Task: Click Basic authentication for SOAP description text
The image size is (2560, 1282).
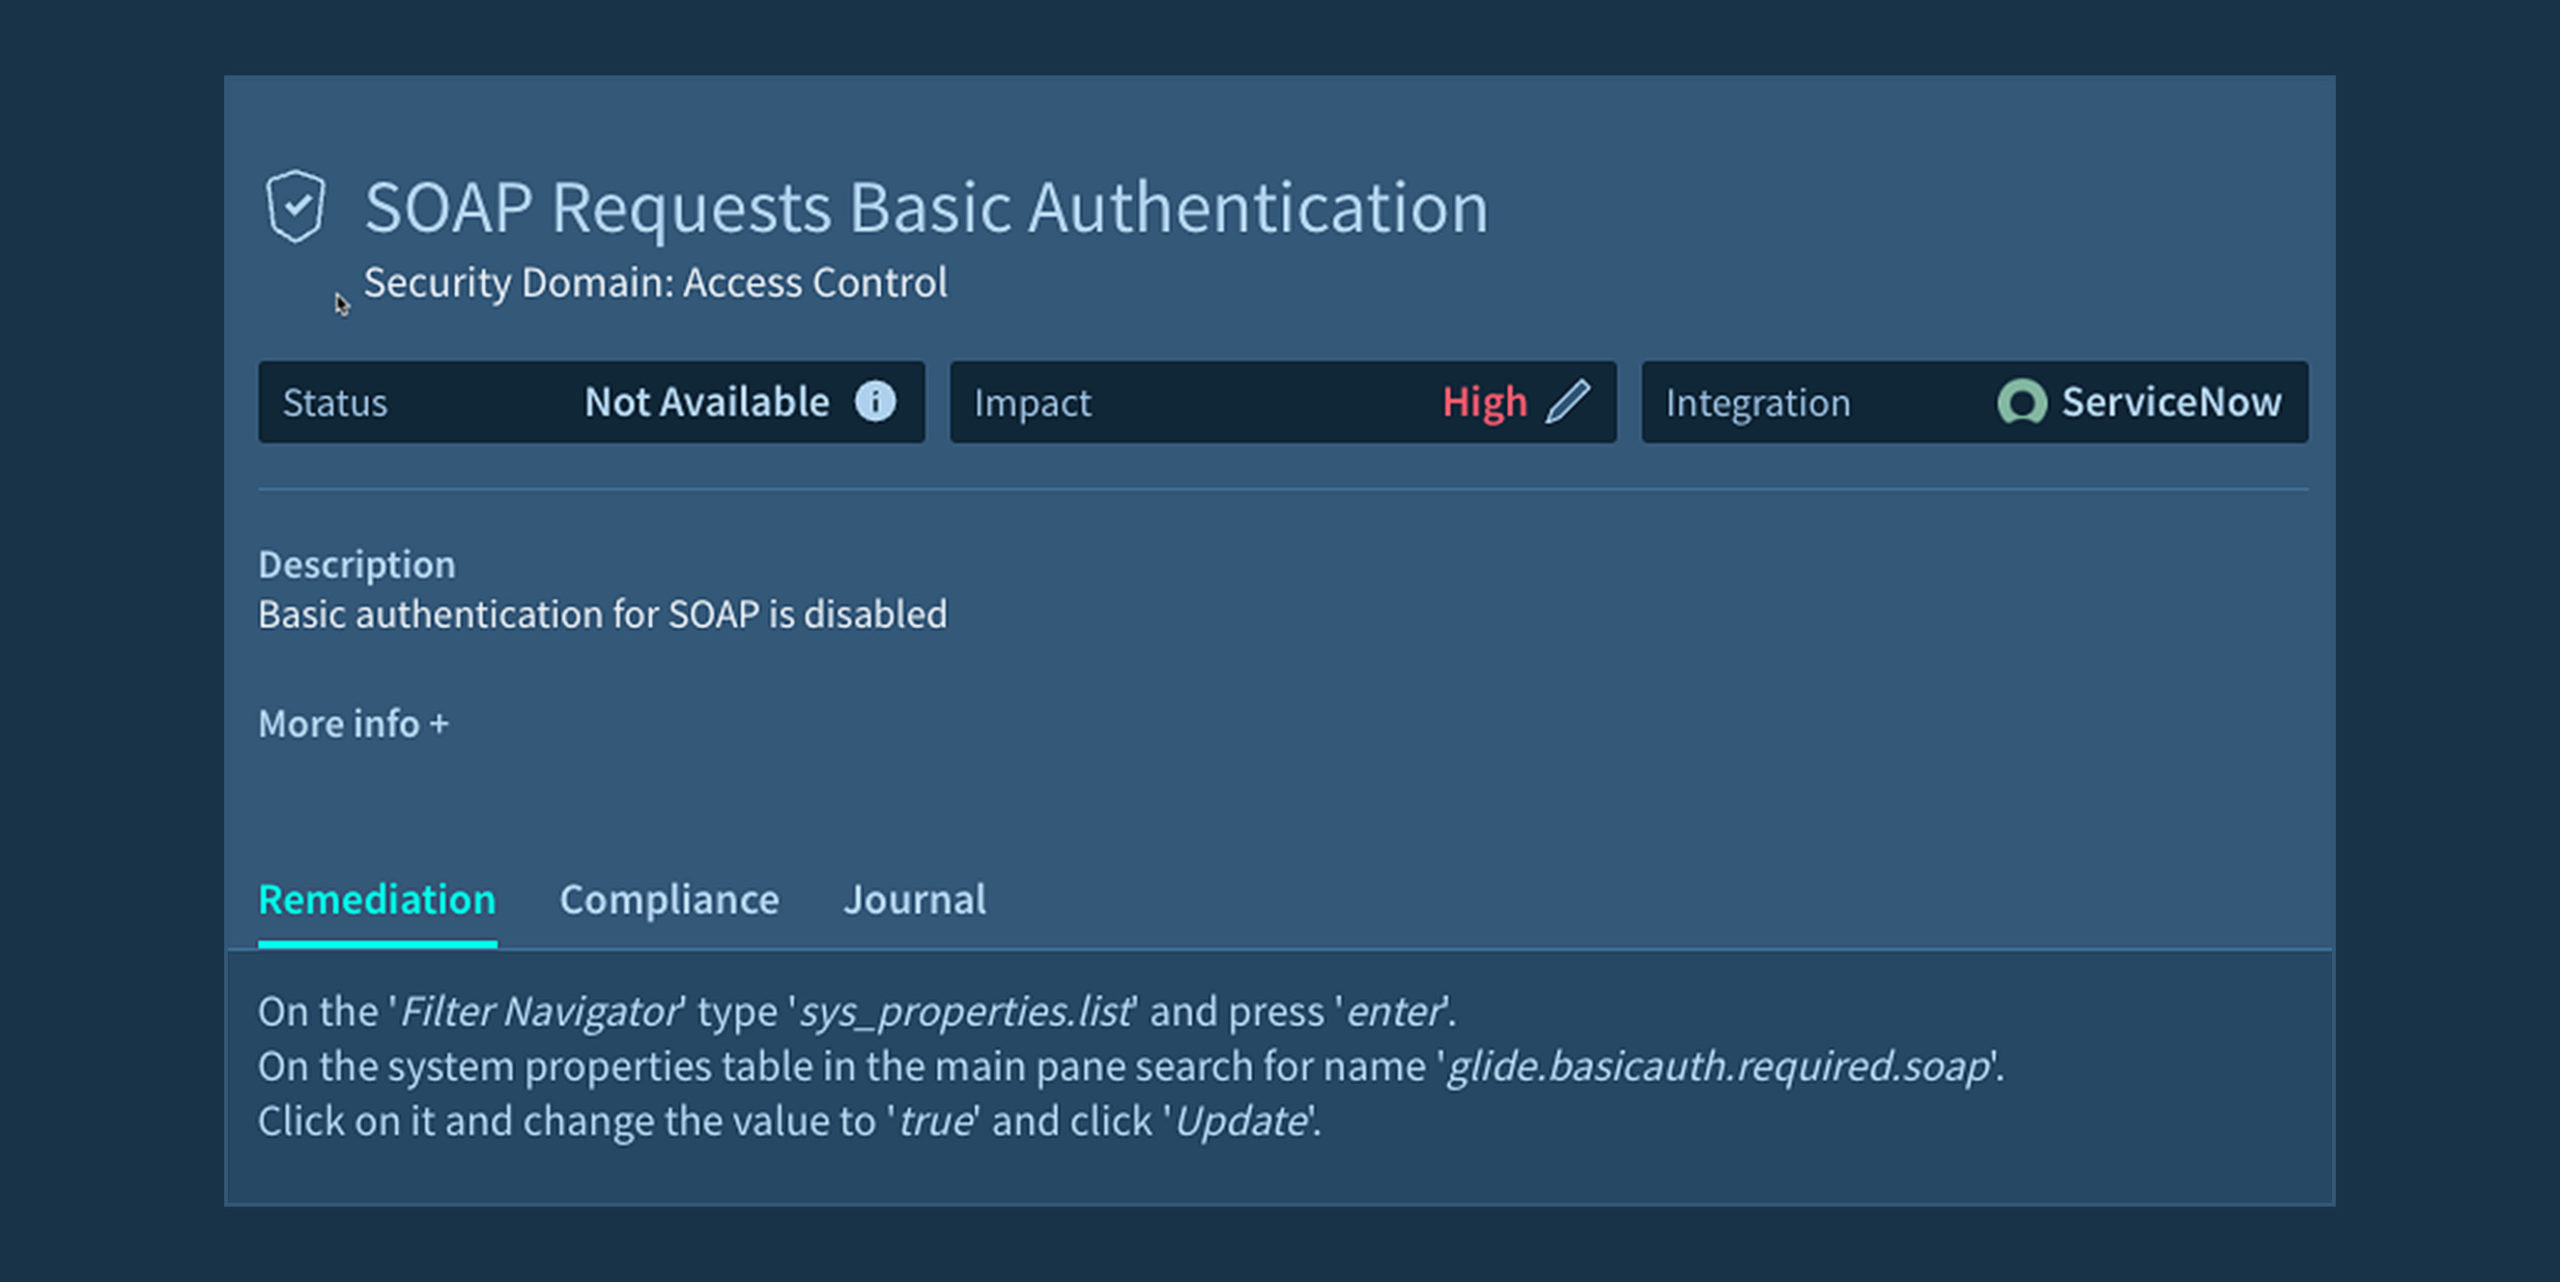Action: tap(602, 614)
